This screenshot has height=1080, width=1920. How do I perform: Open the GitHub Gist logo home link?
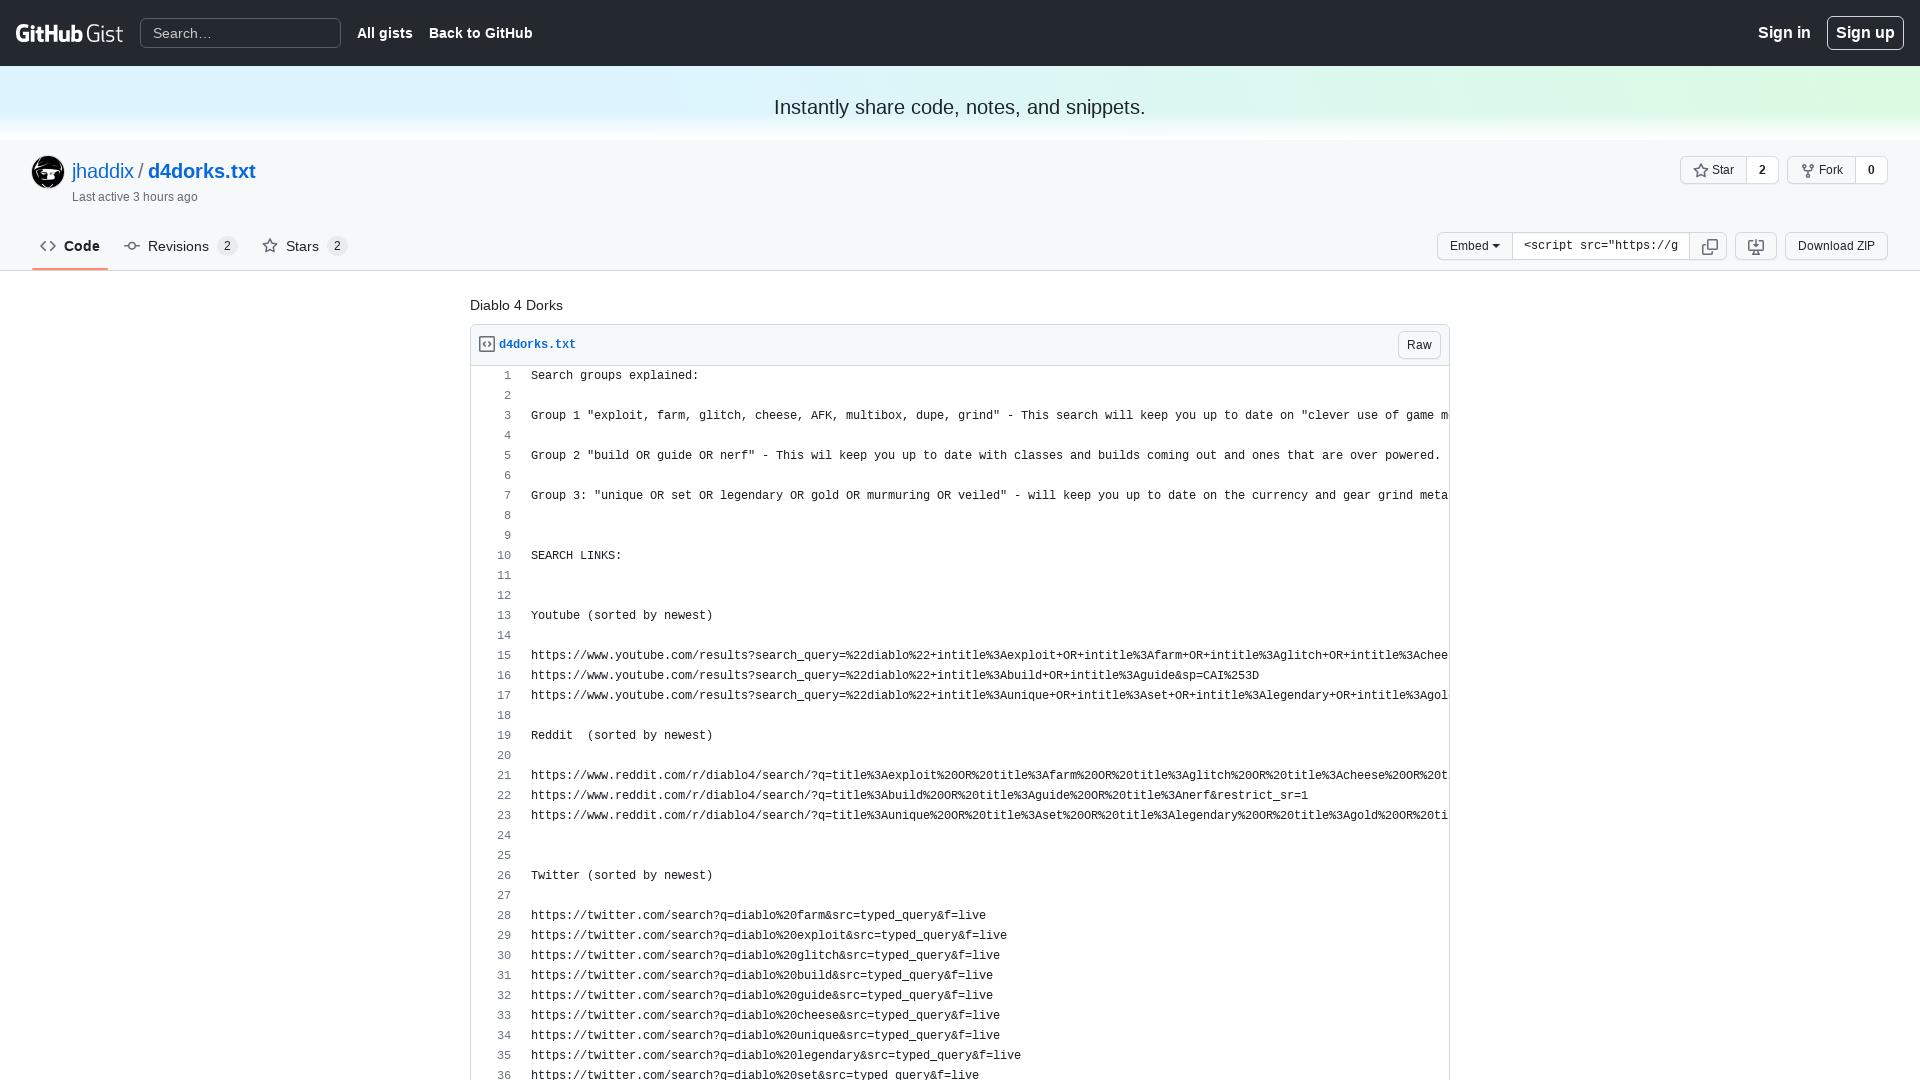coord(69,33)
